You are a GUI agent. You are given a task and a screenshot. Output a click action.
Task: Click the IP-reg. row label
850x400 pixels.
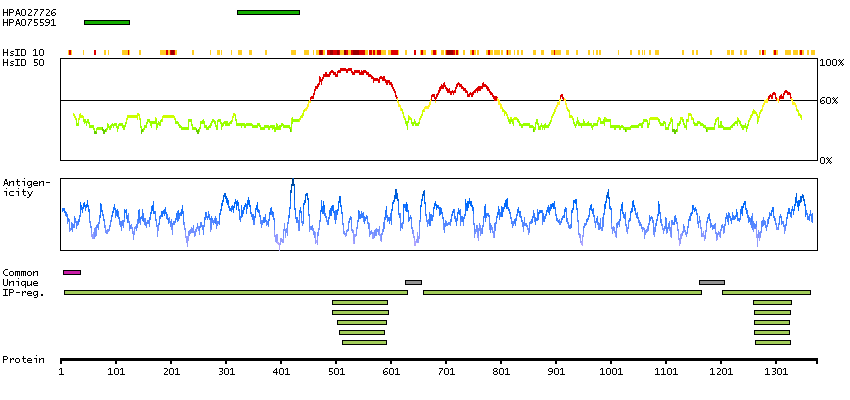point(23,293)
